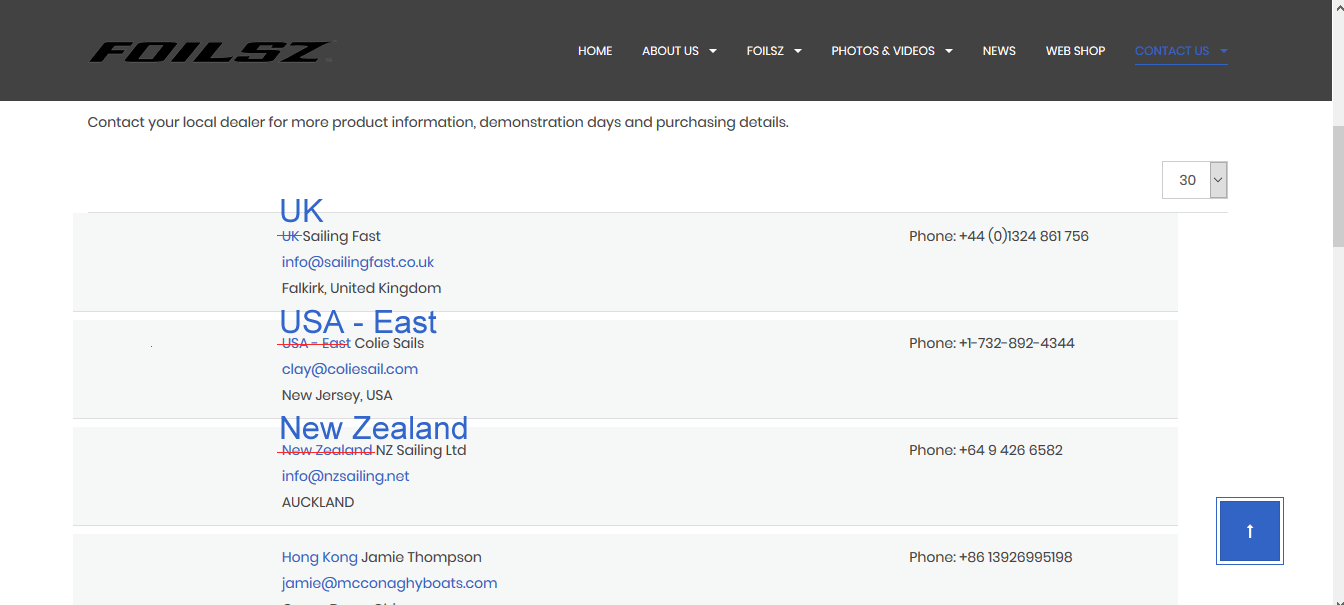The height and width of the screenshot is (605, 1344).
Task: Email info@nzsailing.net
Action: pyautogui.click(x=346, y=476)
